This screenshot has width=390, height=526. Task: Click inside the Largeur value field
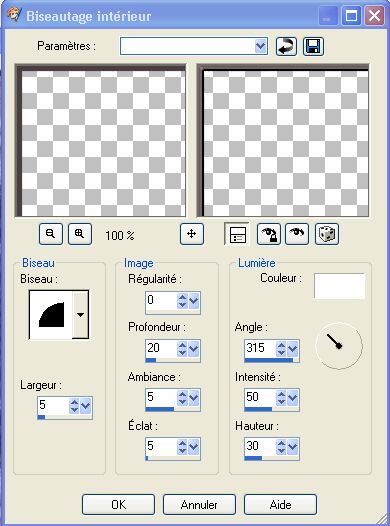point(53,405)
